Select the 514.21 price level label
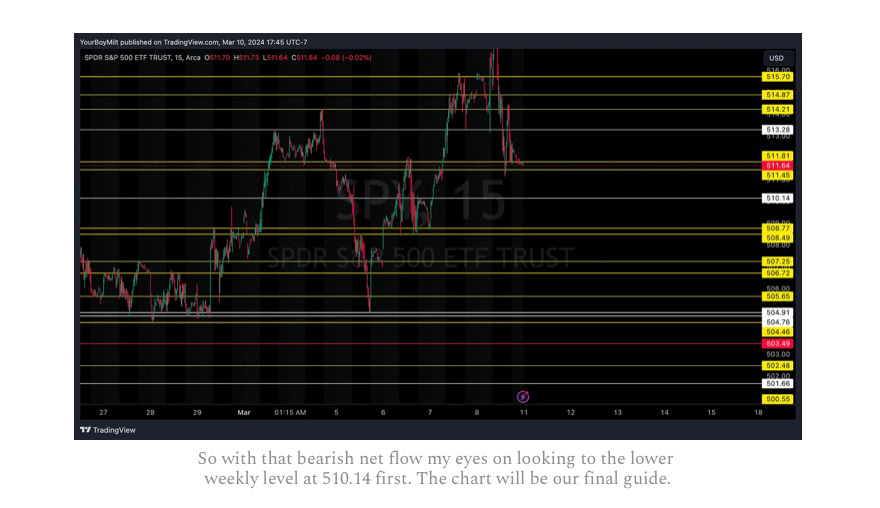Viewport: 880px width, 508px height. click(777, 109)
